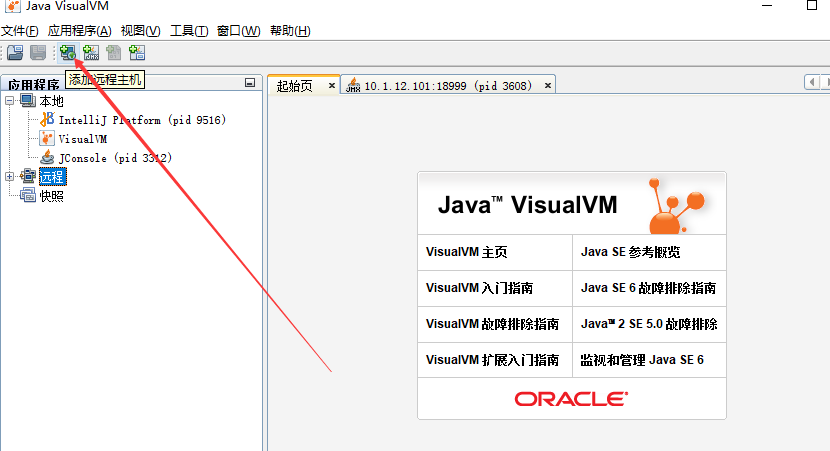Minimize the Java VisualVM window
The height and width of the screenshot is (451, 830).
pos(767,5)
